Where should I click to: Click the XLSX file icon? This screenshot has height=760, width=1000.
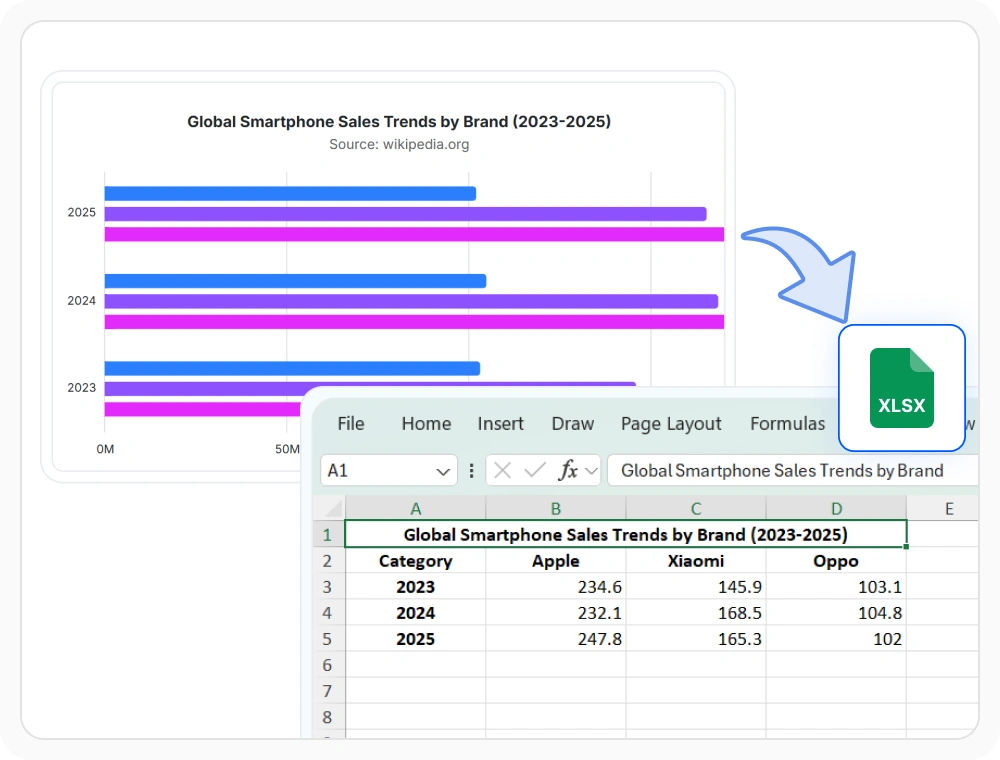coord(902,388)
